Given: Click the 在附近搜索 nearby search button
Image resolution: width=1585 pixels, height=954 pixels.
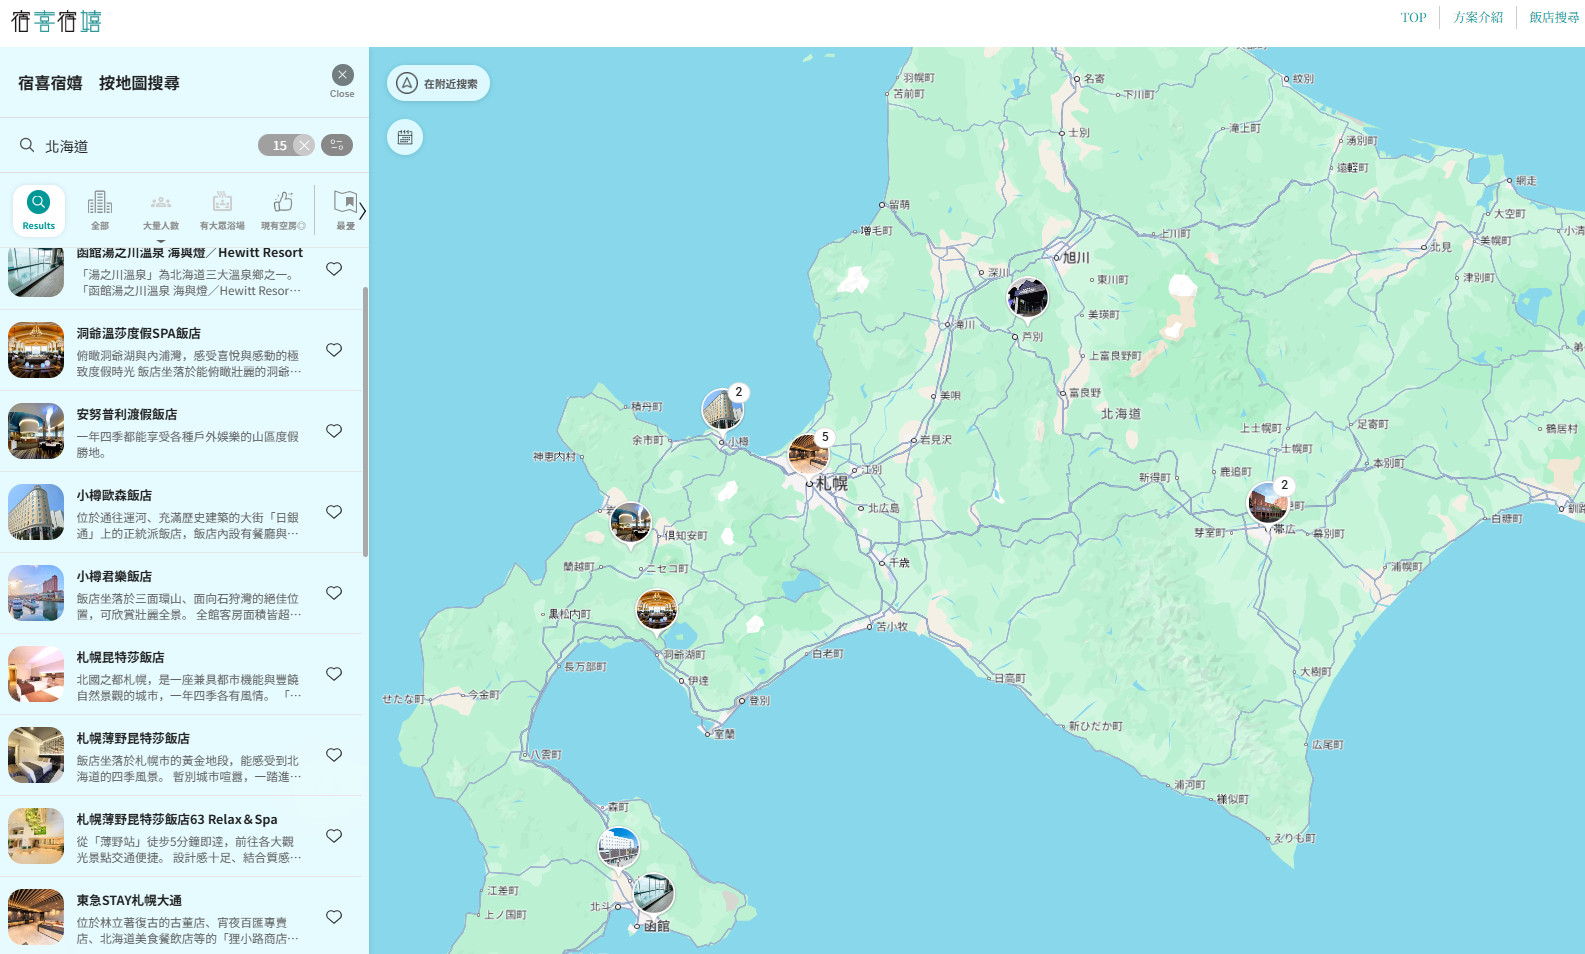Looking at the screenshot, I should click(x=439, y=83).
